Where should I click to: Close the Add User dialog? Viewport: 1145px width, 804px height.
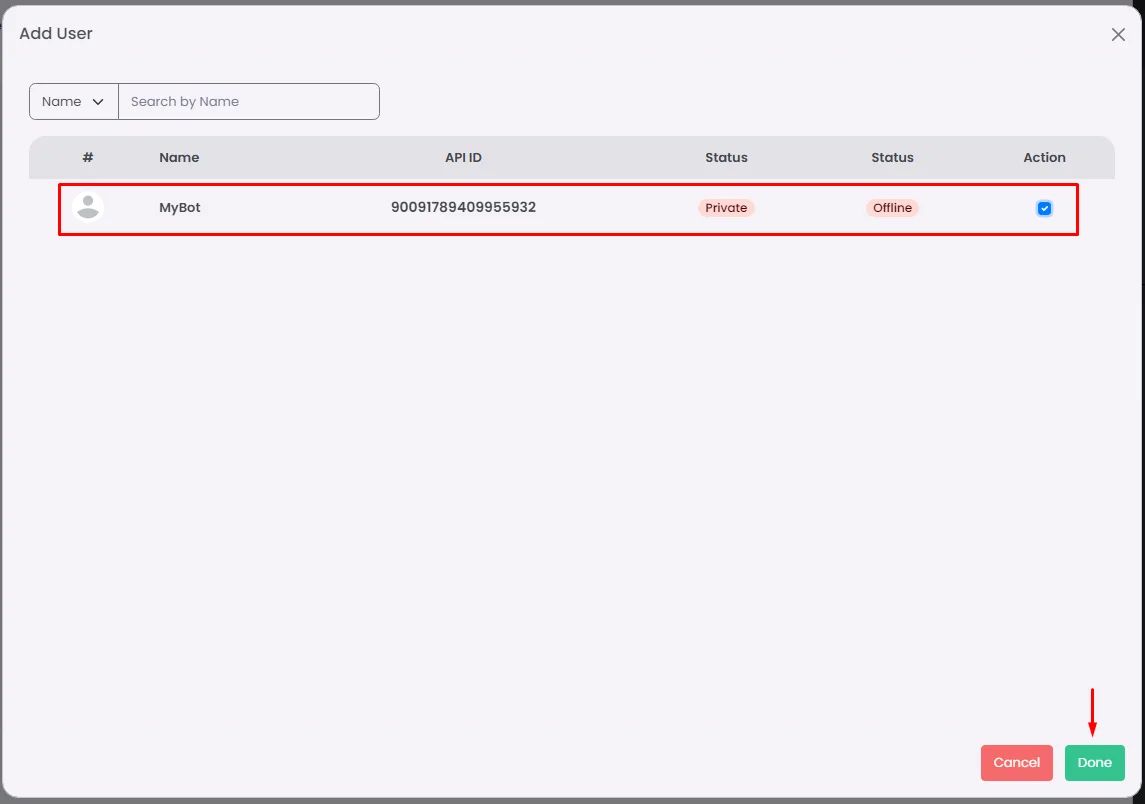point(1117,34)
